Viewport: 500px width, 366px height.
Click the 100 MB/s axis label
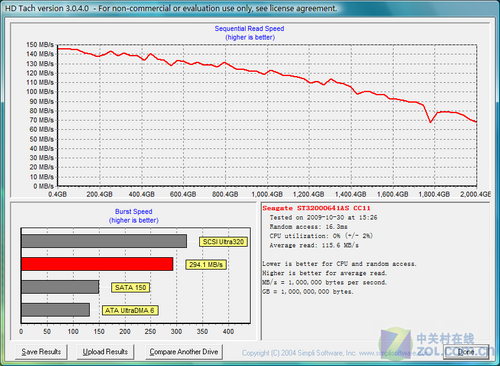click(x=40, y=92)
